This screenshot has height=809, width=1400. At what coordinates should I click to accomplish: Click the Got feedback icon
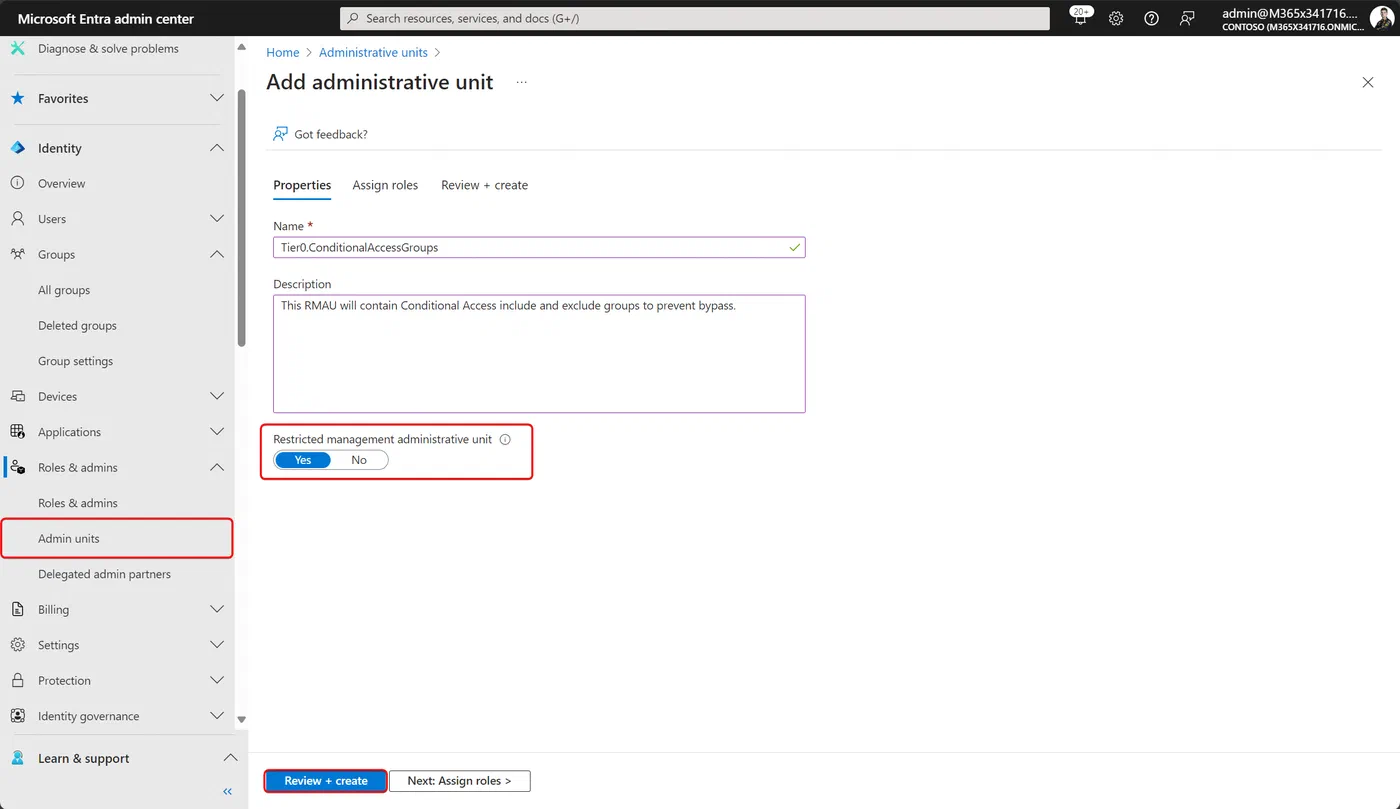281,134
